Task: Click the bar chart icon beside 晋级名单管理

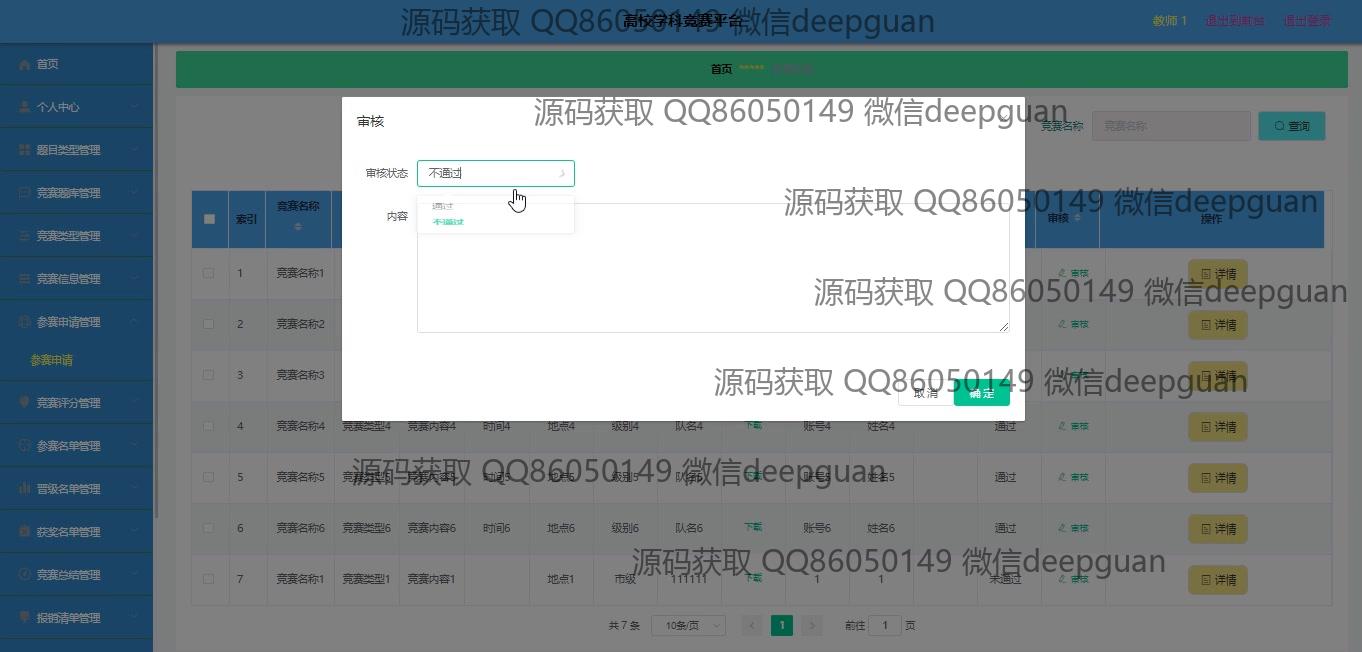Action: pos(25,489)
